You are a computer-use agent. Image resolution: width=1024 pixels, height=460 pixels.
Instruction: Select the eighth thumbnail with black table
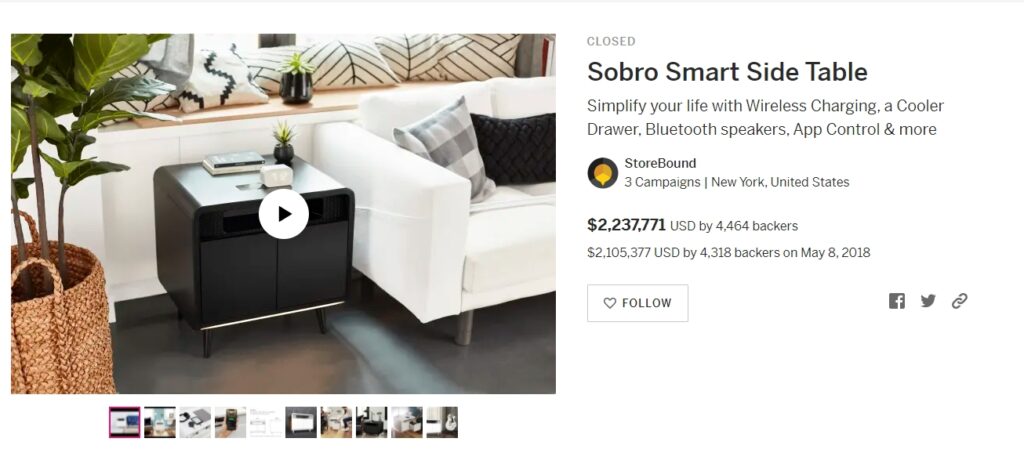coord(372,422)
